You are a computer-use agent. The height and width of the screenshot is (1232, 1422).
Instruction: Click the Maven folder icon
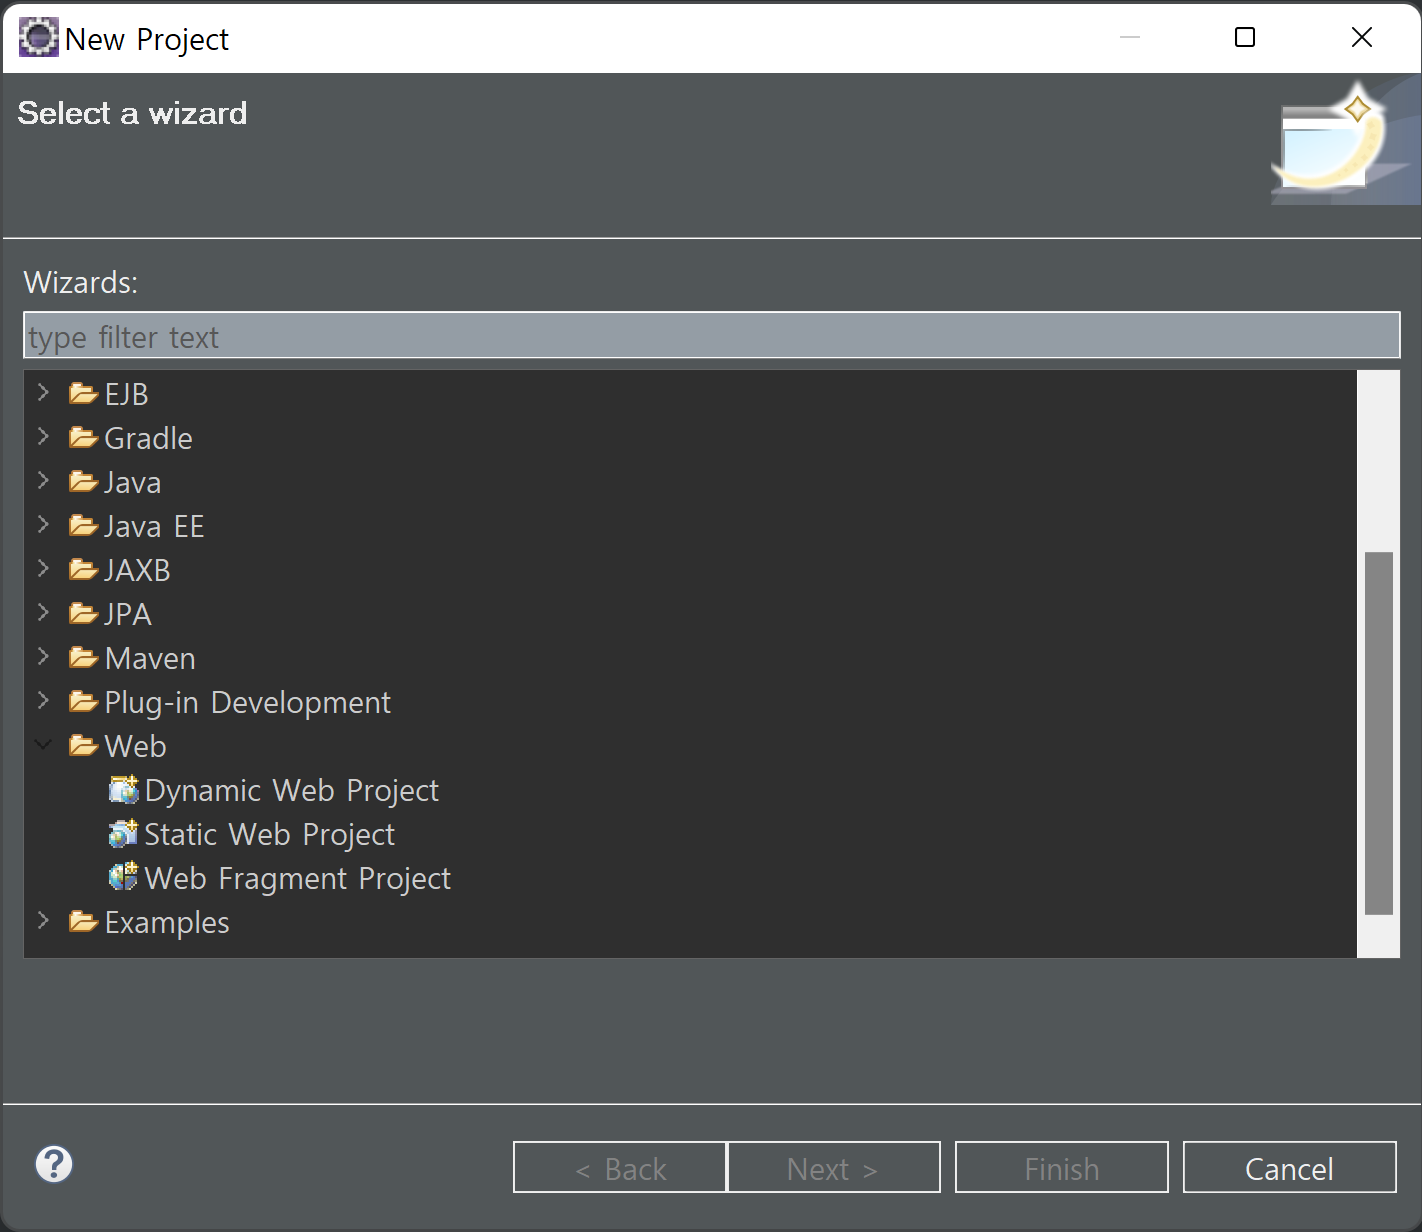83,658
